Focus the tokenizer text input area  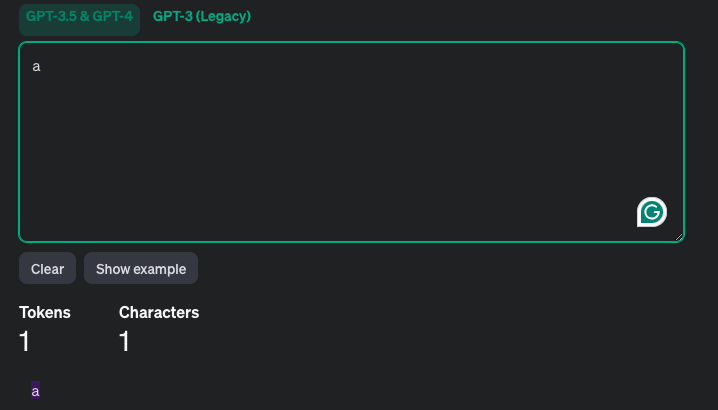click(x=350, y=140)
